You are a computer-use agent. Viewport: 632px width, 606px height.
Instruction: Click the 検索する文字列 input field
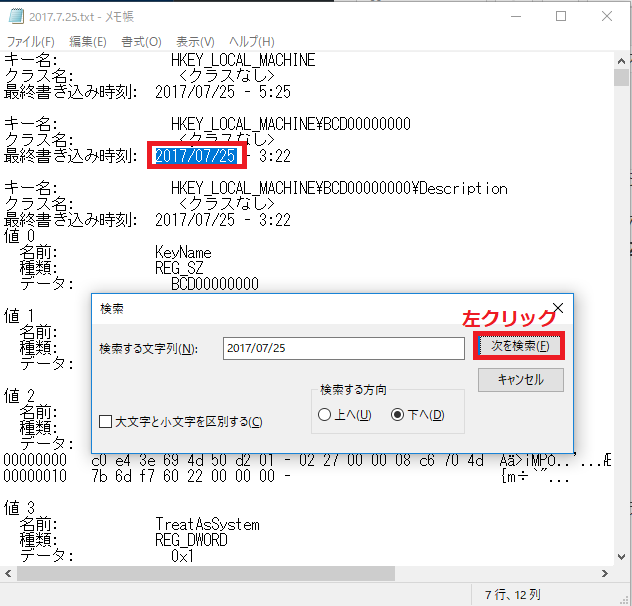tap(343, 348)
